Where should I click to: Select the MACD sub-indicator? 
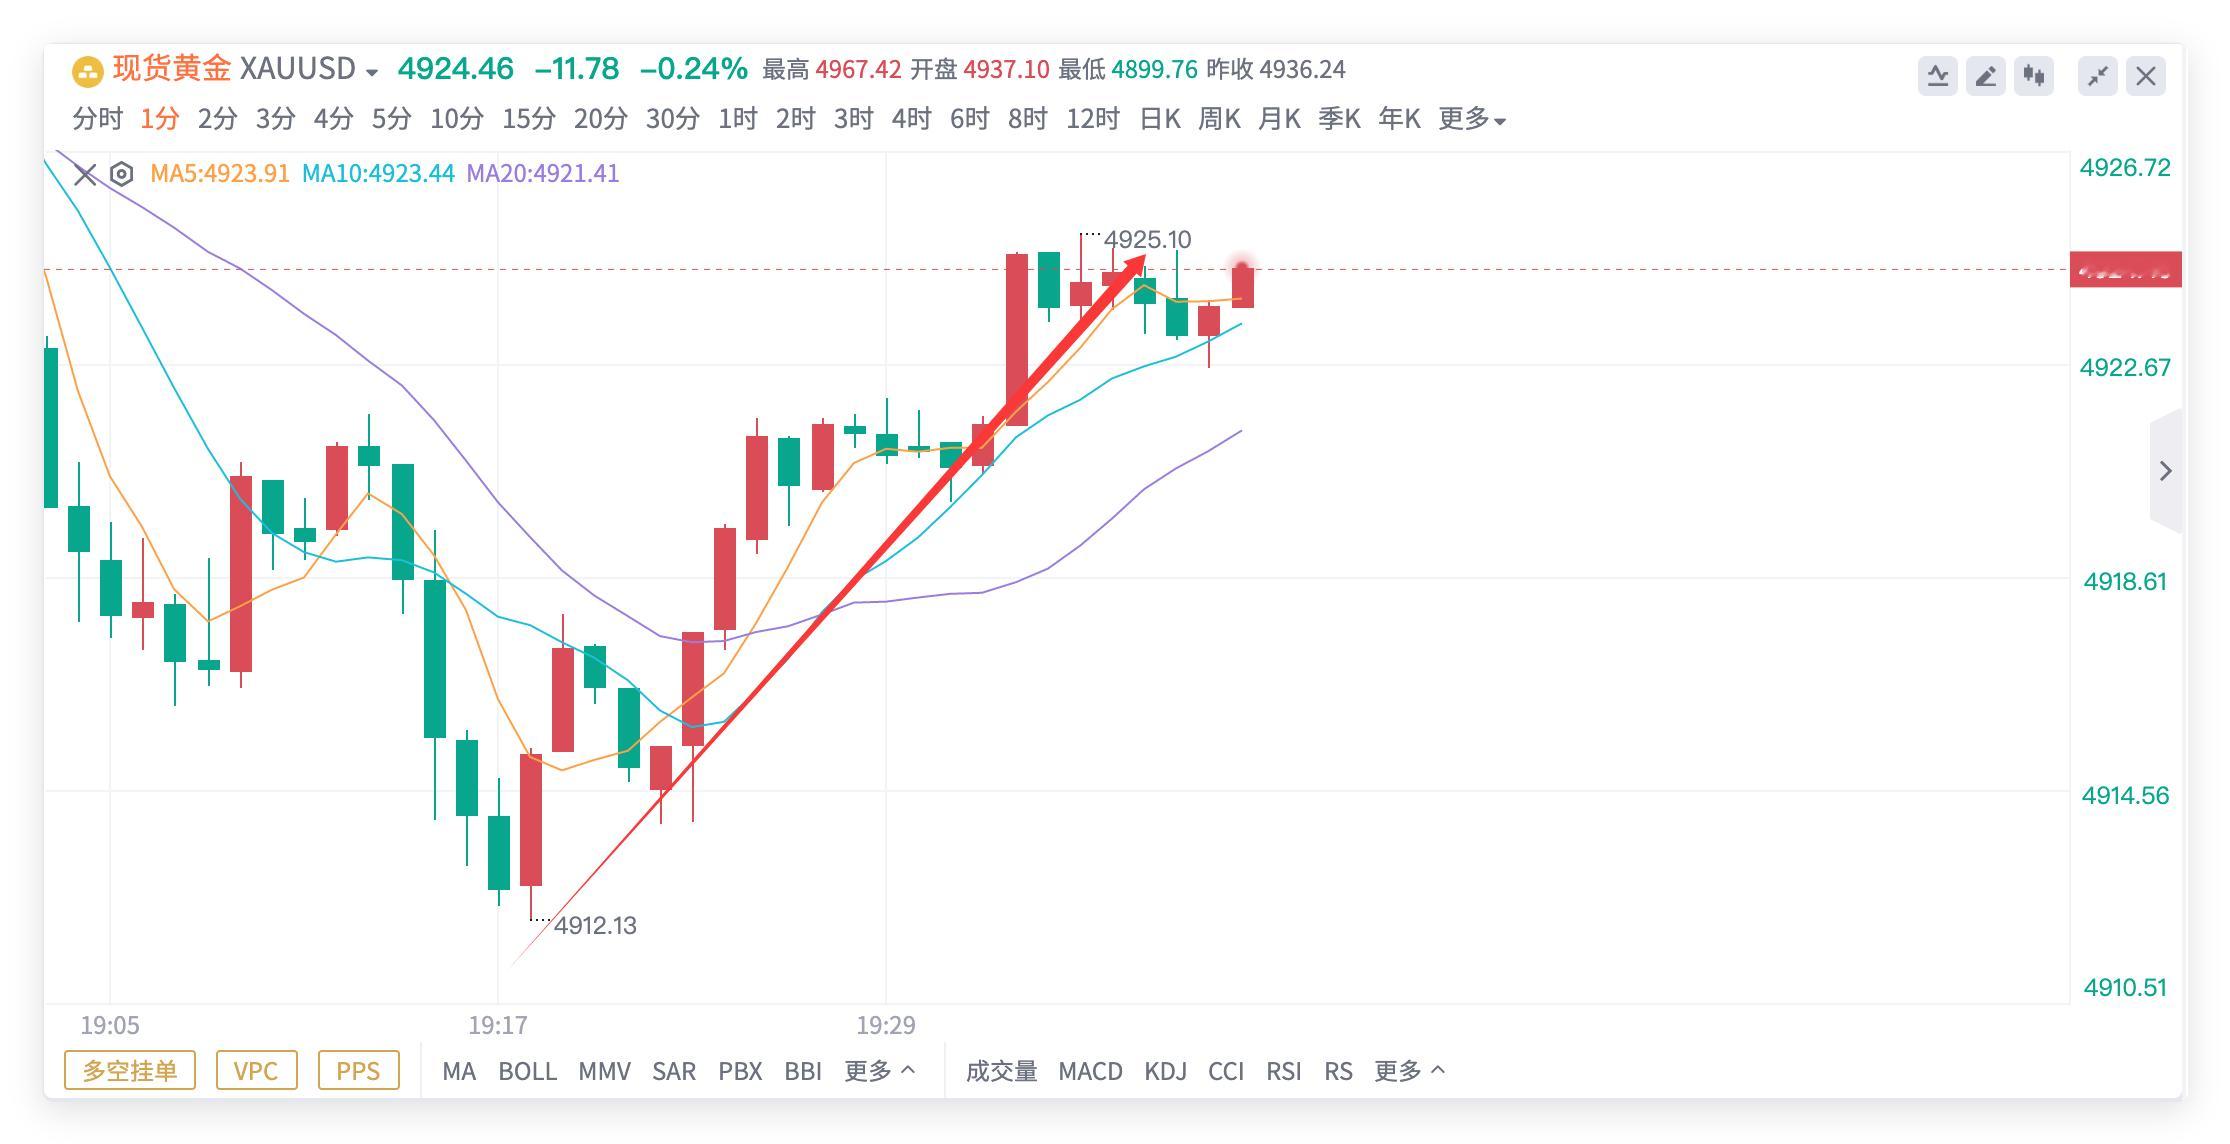click(x=1090, y=1071)
